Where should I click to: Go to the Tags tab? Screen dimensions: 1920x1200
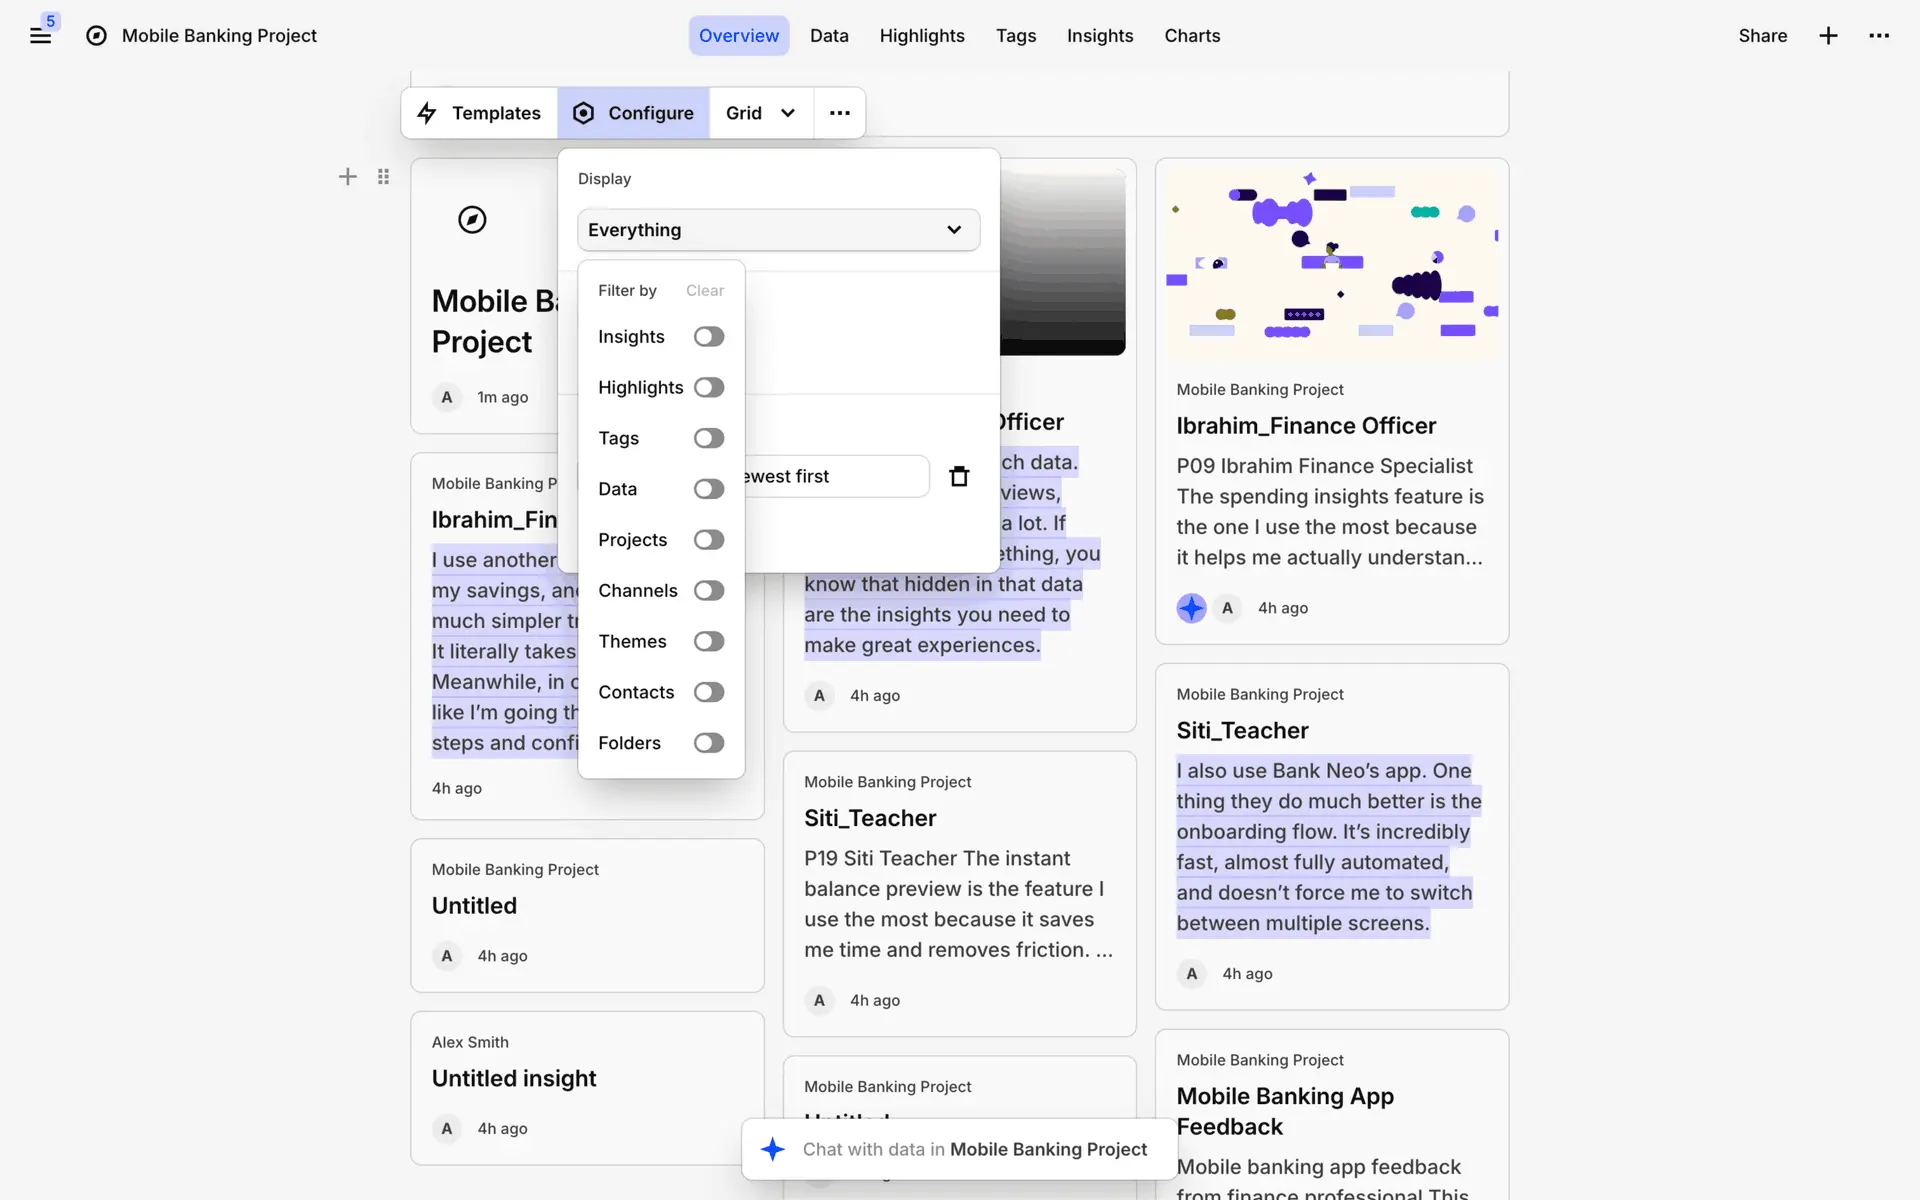[1015, 36]
